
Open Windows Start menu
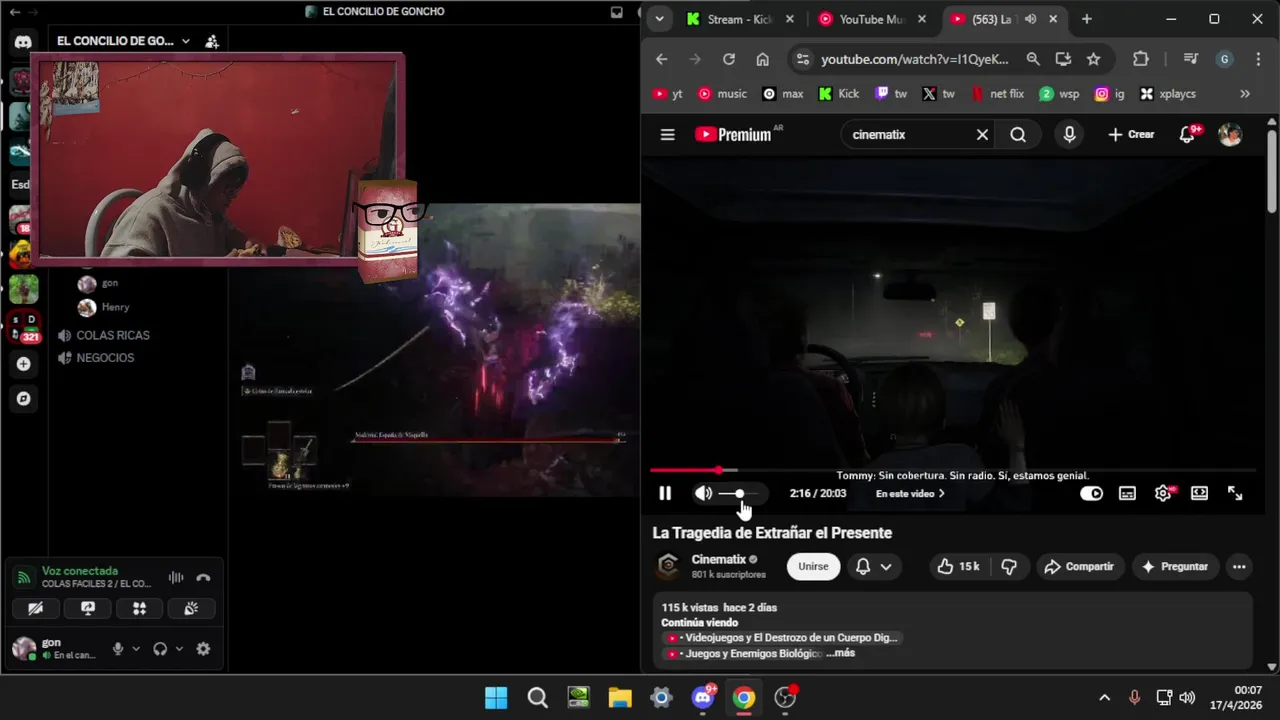pos(496,697)
